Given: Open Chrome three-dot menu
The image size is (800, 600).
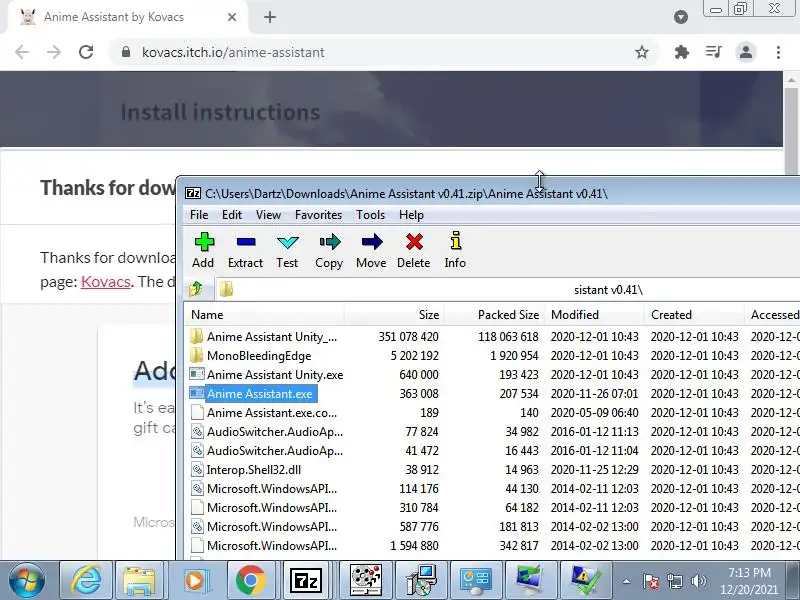Looking at the screenshot, I should [x=778, y=52].
